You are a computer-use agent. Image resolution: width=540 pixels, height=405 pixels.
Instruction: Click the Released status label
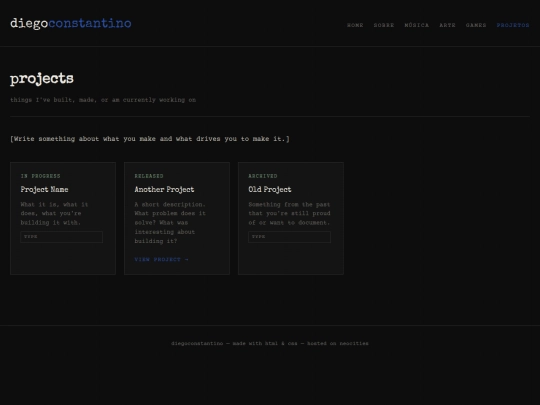[149, 176]
